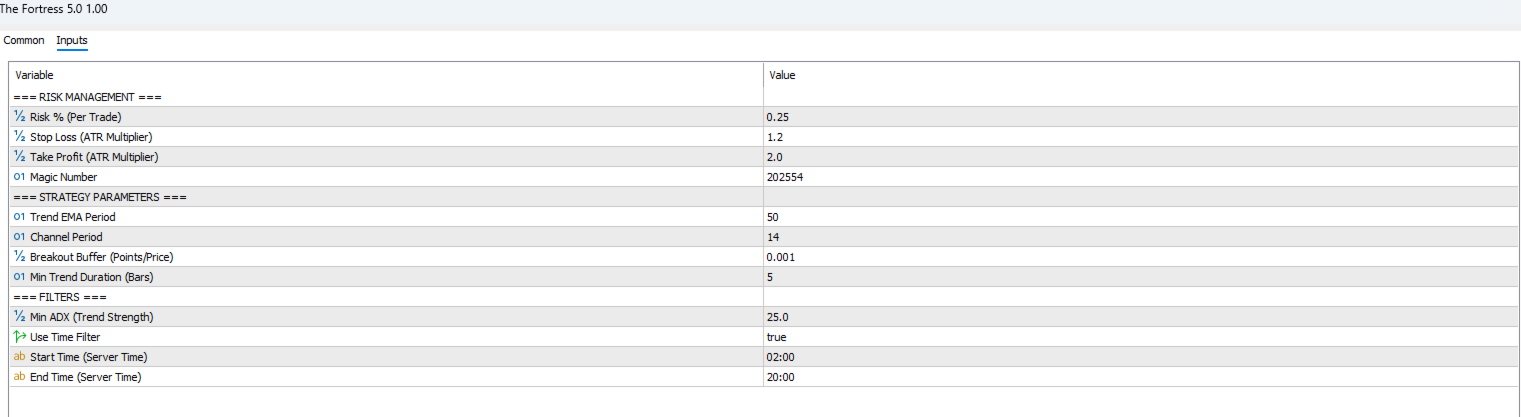Screen dimensions: 1521x417
Task: Select the Magic Number value 202554
Action: pos(785,177)
